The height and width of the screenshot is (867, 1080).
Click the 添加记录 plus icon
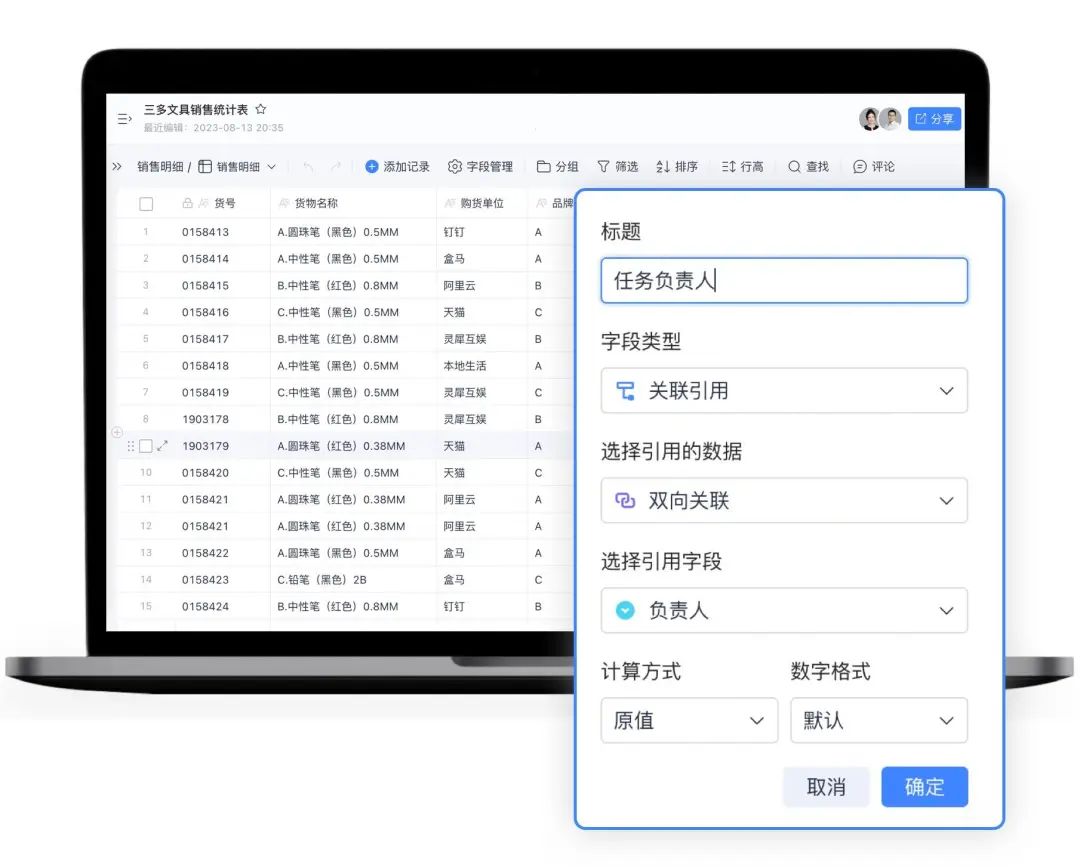click(x=372, y=167)
